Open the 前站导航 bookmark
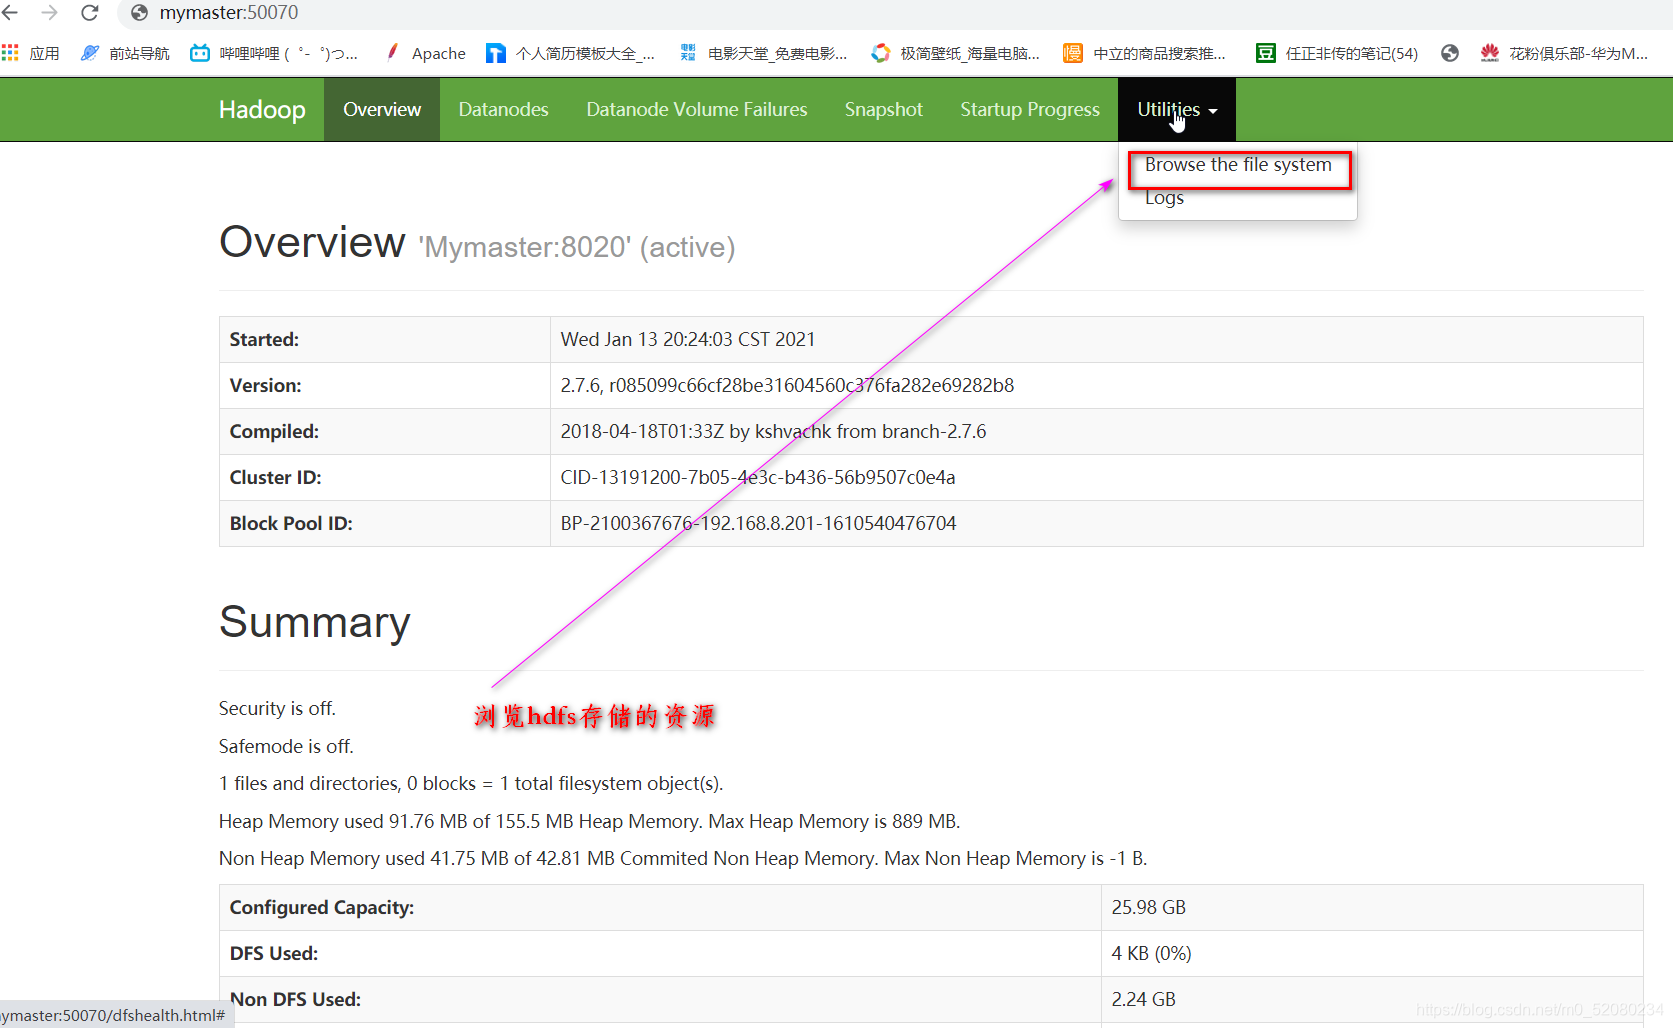 [125, 53]
